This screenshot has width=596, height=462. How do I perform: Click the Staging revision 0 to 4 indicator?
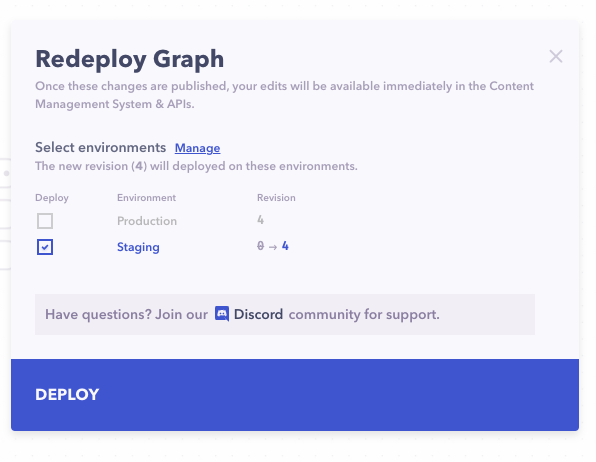point(273,246)
